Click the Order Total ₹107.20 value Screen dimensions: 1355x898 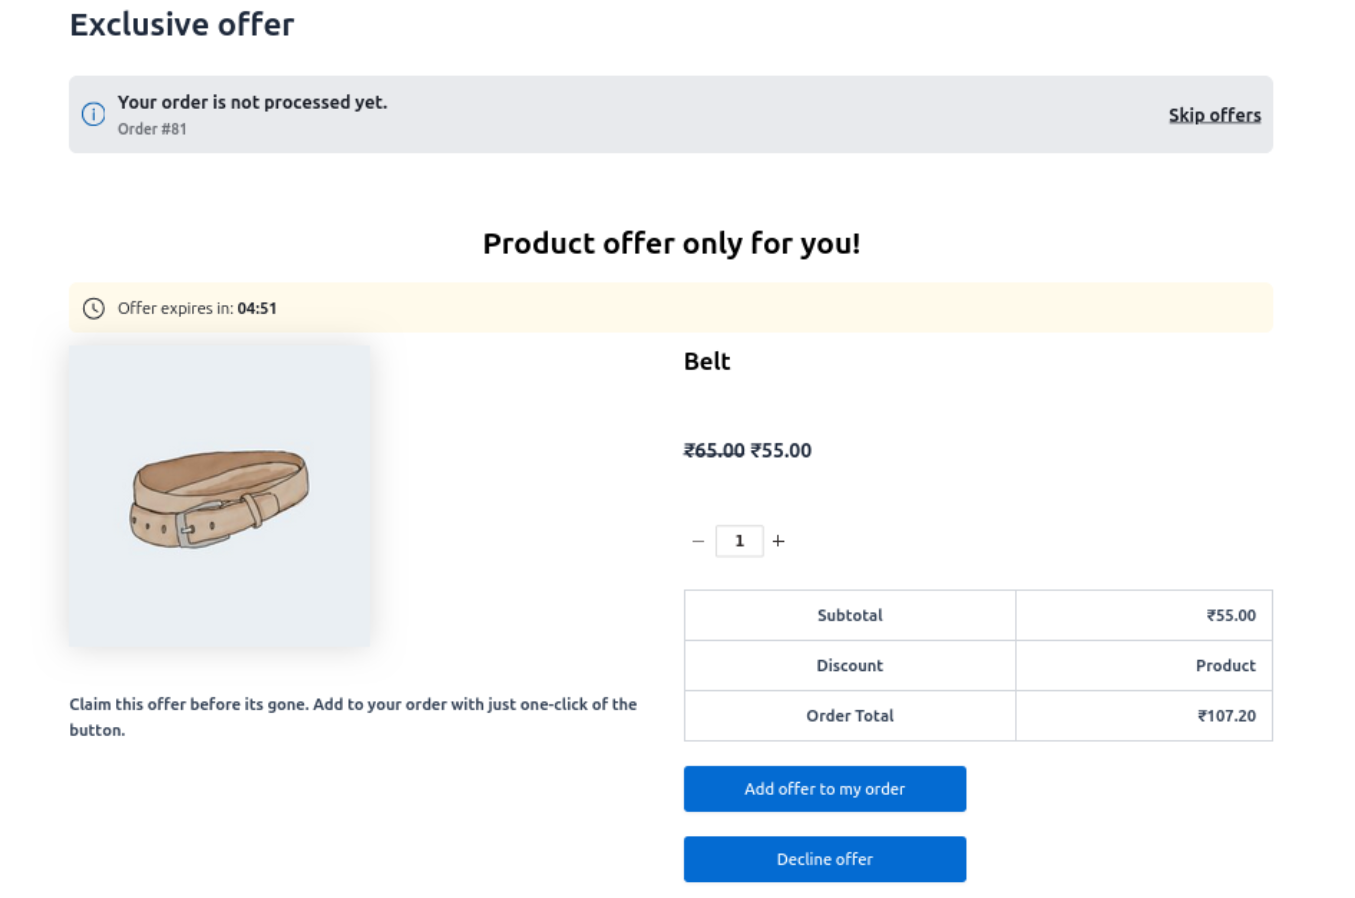(x=1226, y=715)
